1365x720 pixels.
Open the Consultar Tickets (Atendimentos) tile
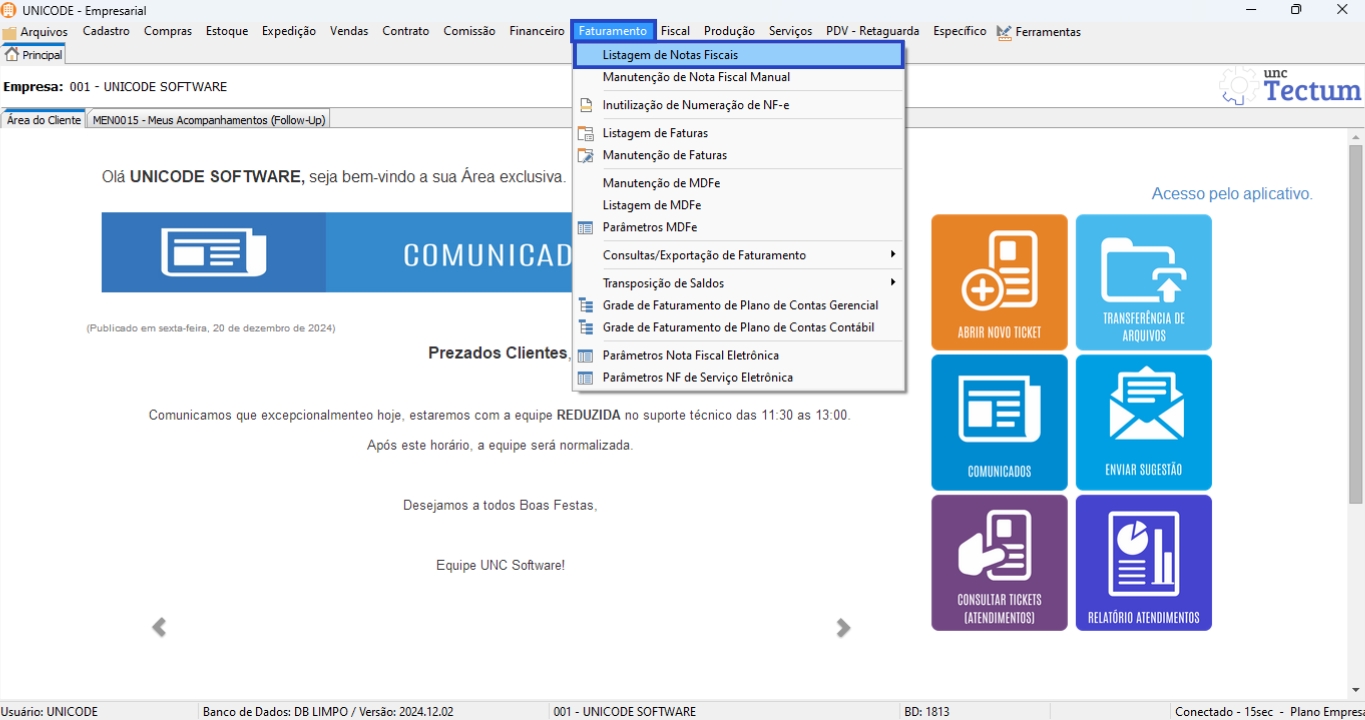pyautogui.click(x=999, y=562)
